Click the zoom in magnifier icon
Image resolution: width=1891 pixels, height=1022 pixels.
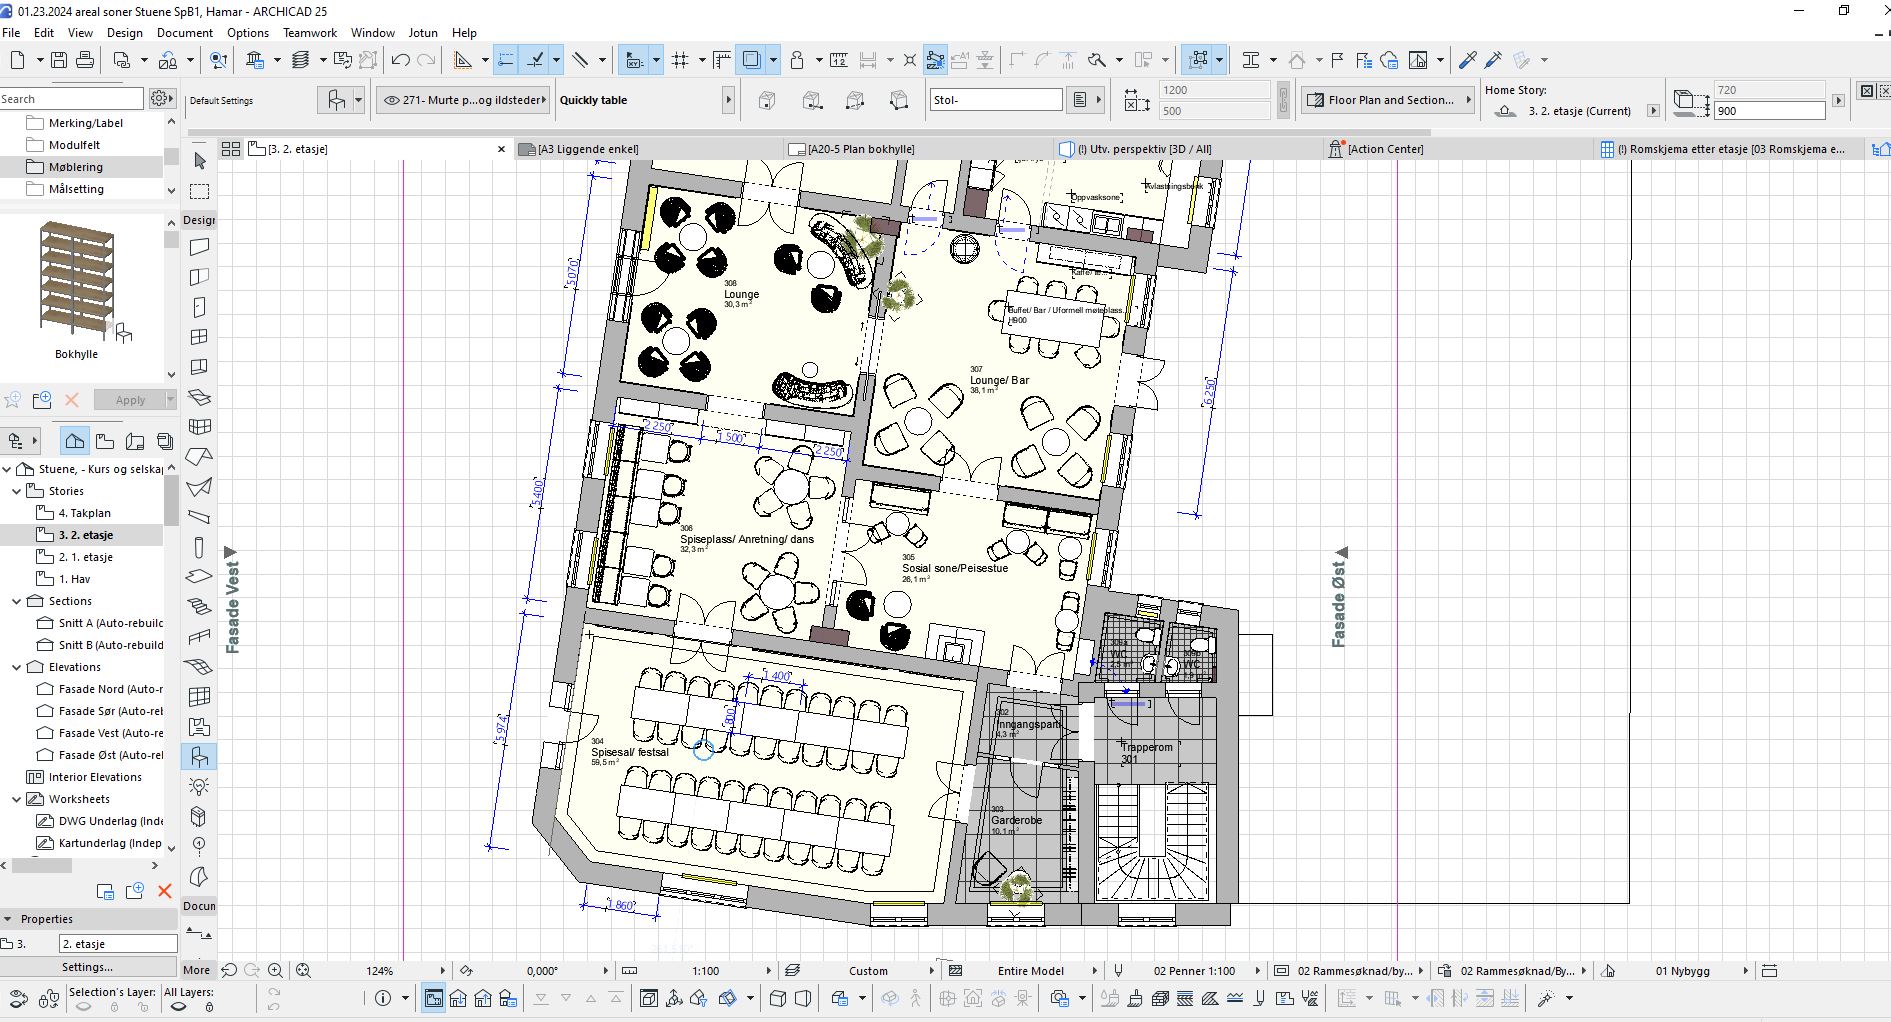[275, 970]
